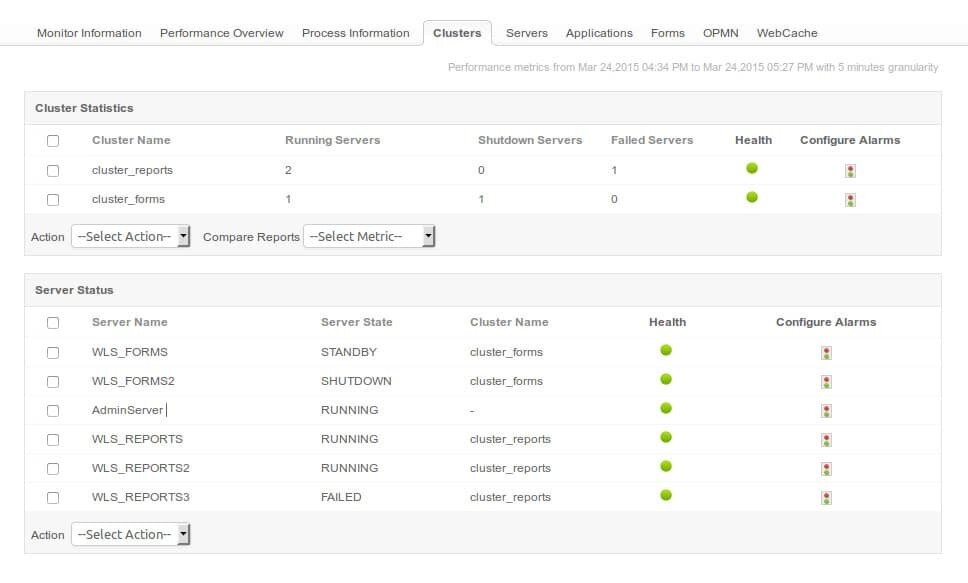
Task: Click inside the AdminServer name field
Action: (x=126, y=410)
